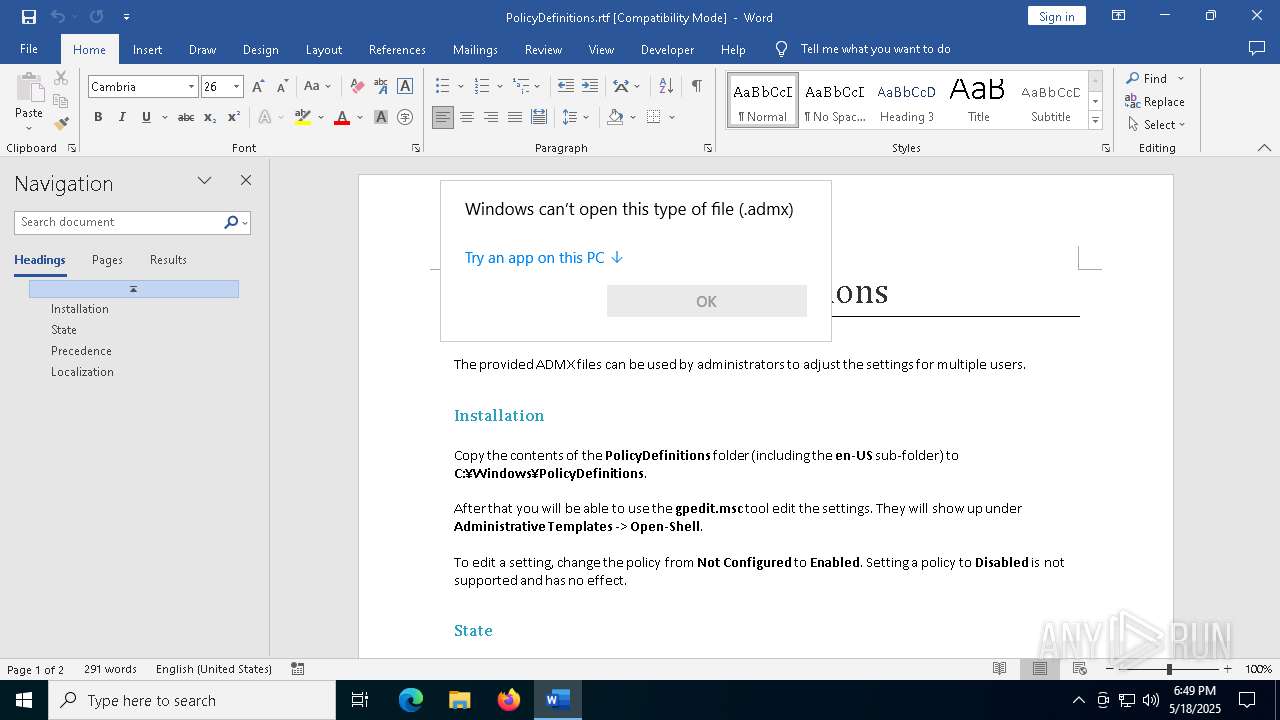Open the Review ribbon tab
This screenshot has width=1280, height=720.
[x=543, y=49]
